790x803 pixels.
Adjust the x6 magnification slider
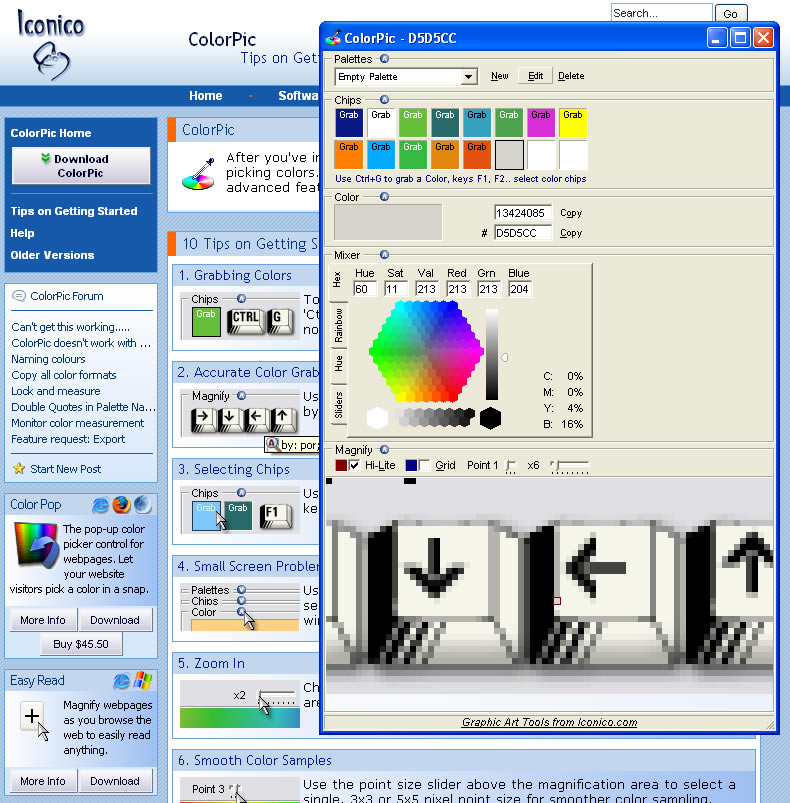[x=569, y=466]
